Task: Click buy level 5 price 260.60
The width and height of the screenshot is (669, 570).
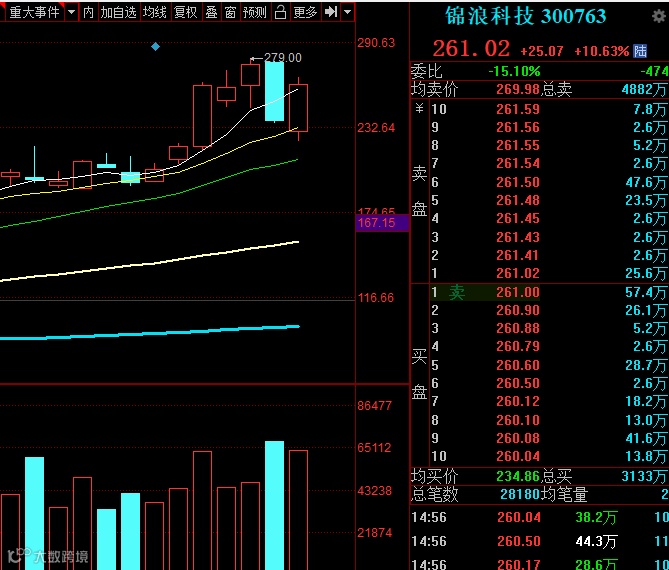Action: point(518,365)
